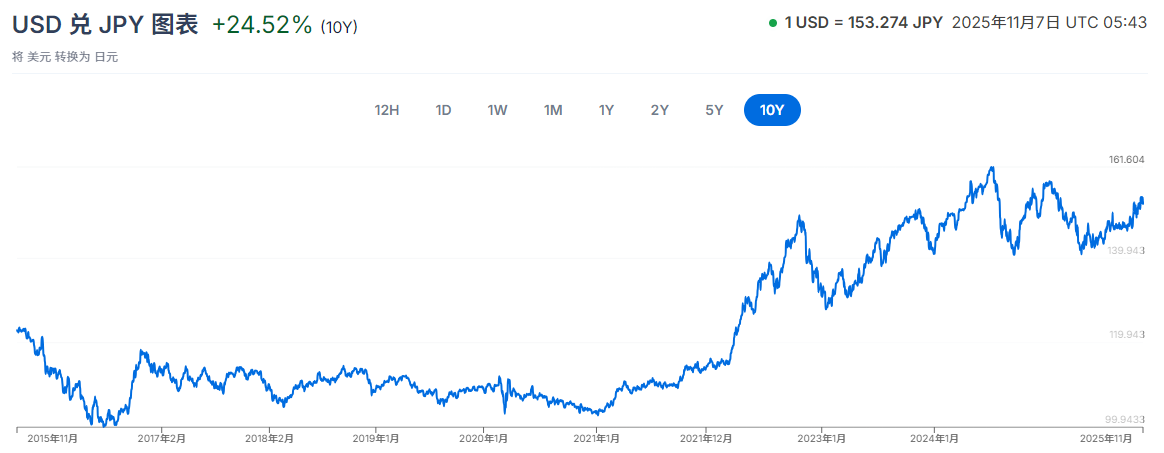Switch chart to 1D range

443,110
